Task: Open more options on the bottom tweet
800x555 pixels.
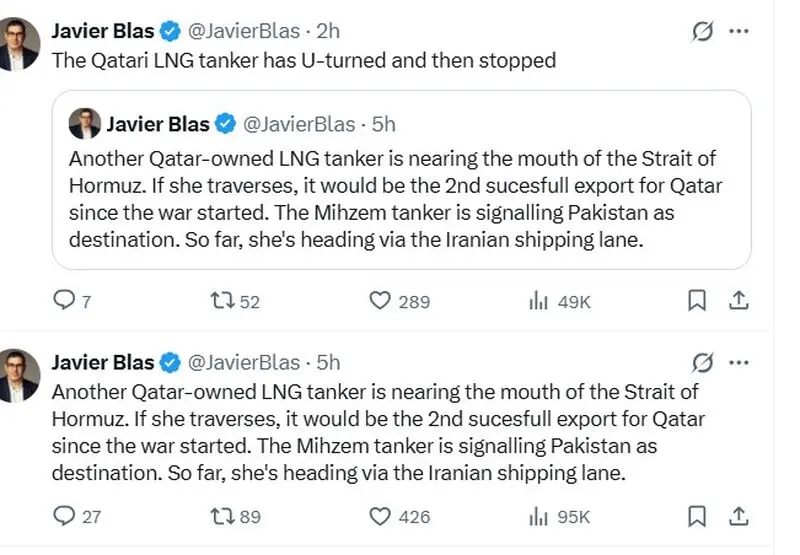Action: [x=739, y=363]
